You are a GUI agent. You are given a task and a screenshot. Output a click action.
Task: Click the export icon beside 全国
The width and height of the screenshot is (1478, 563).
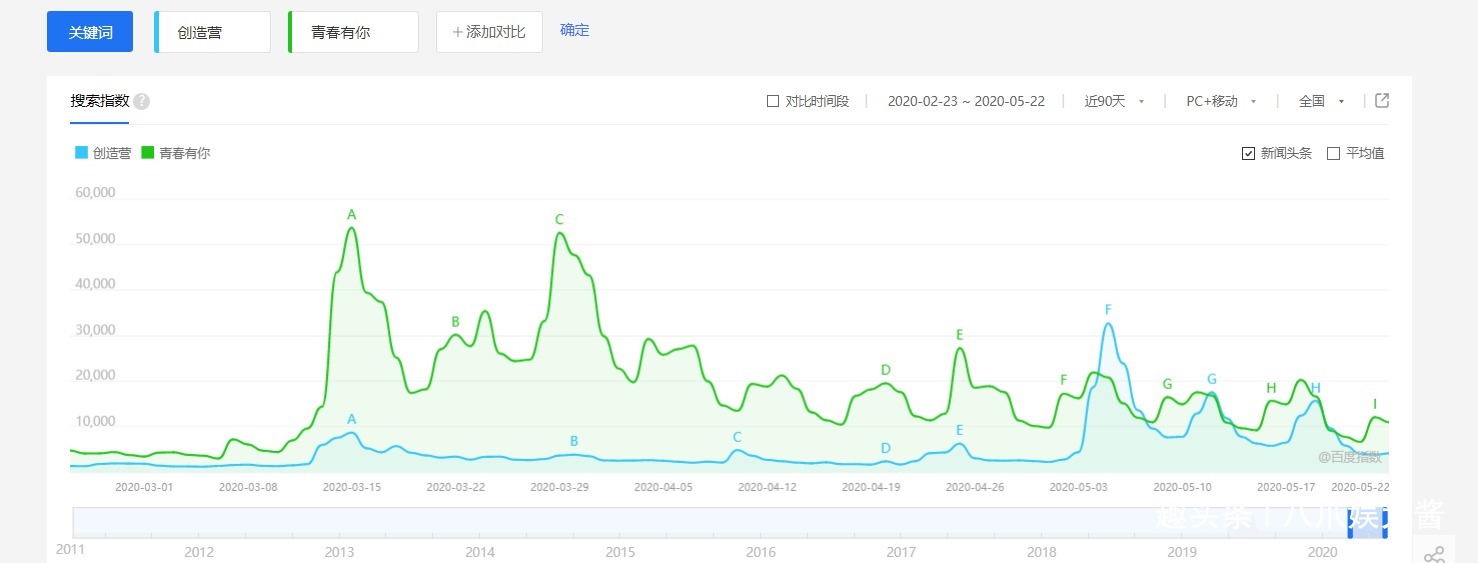pos(1382,101)
